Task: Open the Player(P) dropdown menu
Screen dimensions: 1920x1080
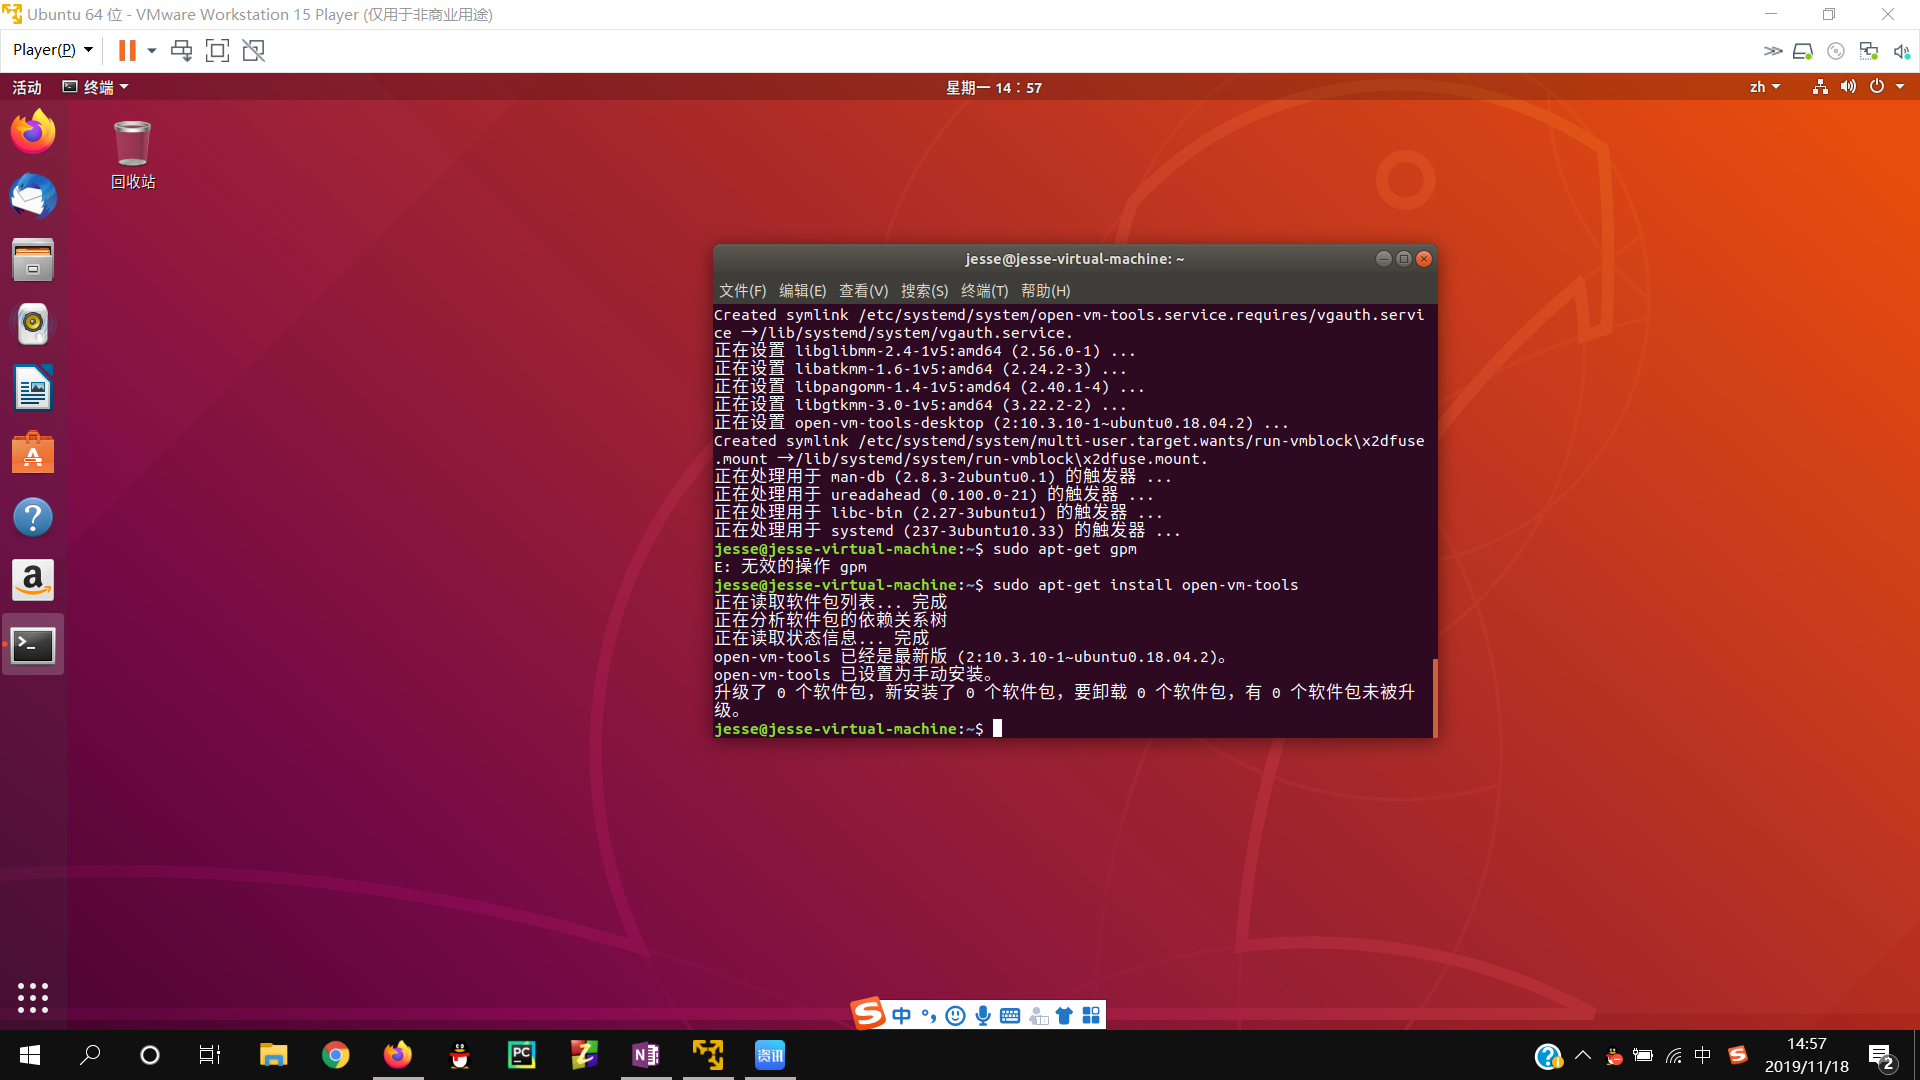Action: (x=50, y=49)
